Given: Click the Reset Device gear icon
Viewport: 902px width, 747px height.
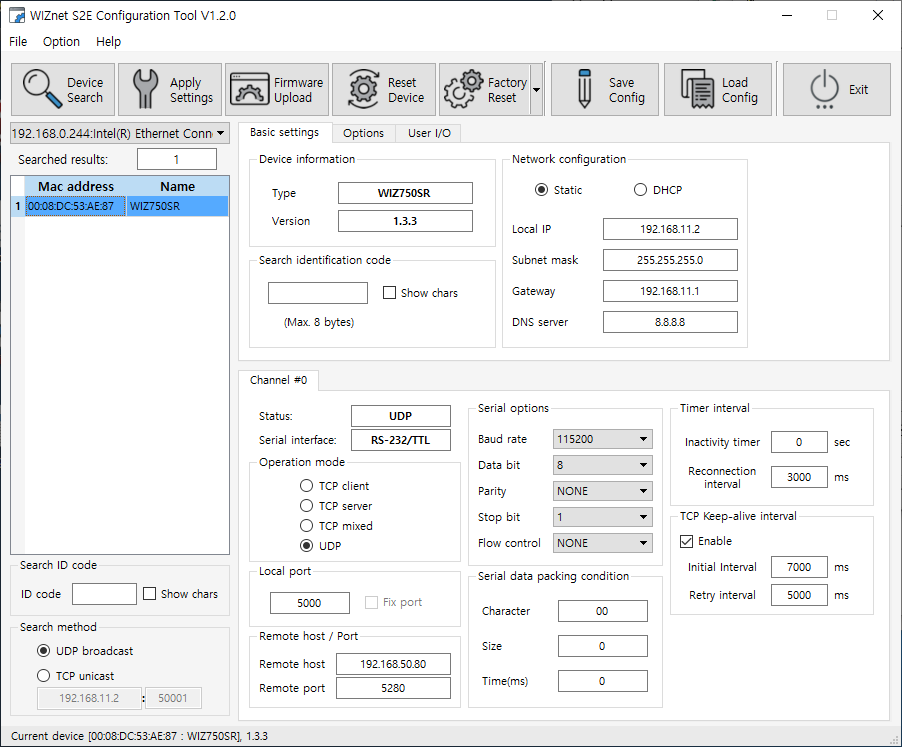Looking at the screenshot, I should pyautogui.click(x=364, y=89).
